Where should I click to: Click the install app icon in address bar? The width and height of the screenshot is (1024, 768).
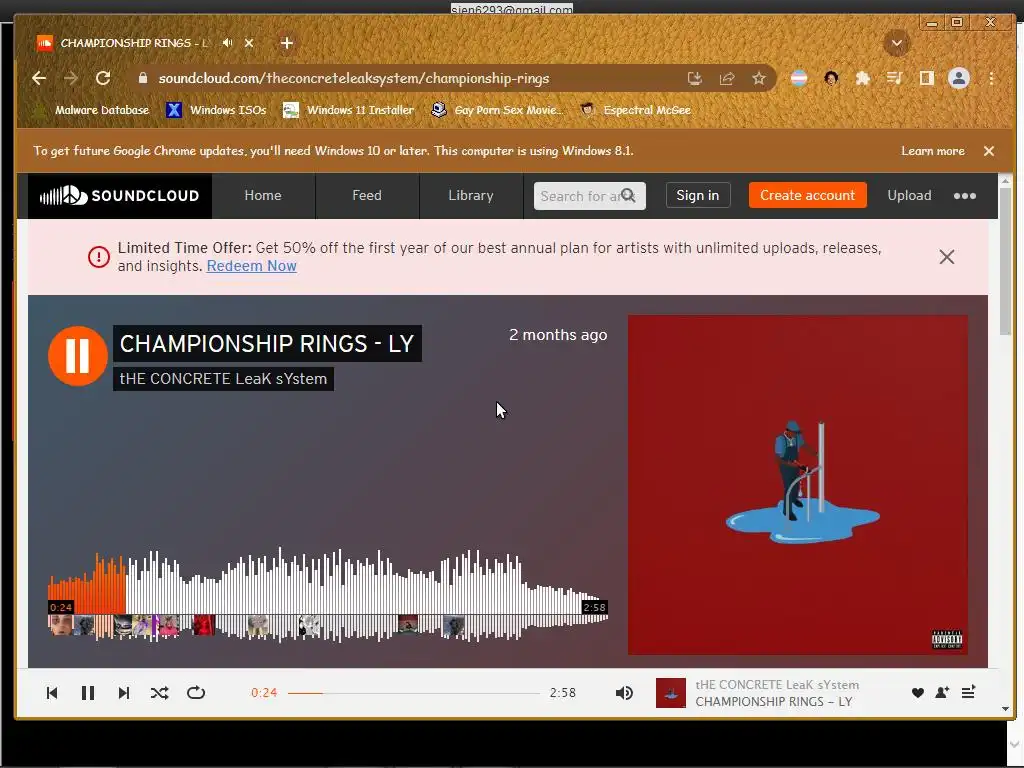[695, 78]
